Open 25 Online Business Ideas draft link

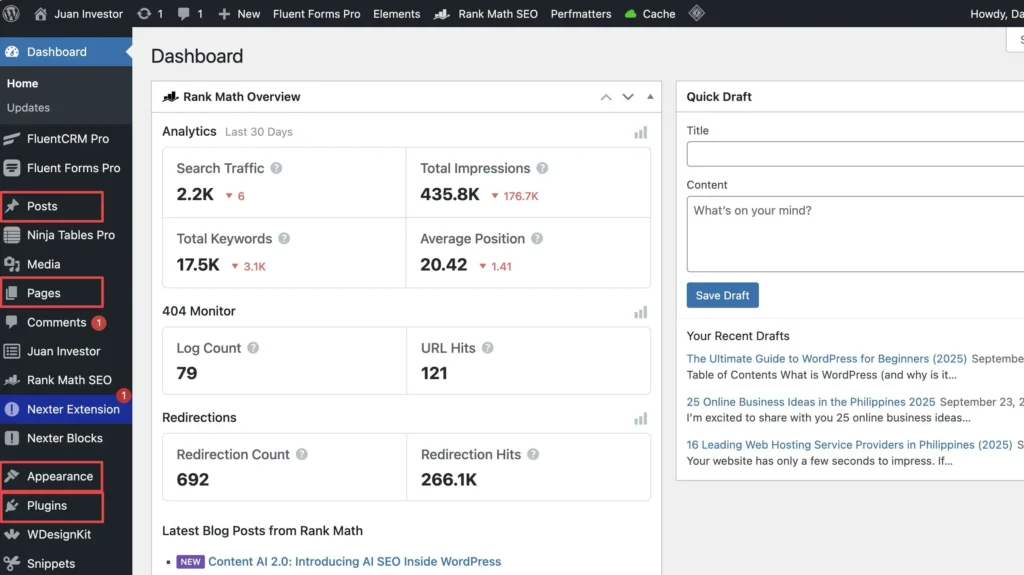[810, 402]
